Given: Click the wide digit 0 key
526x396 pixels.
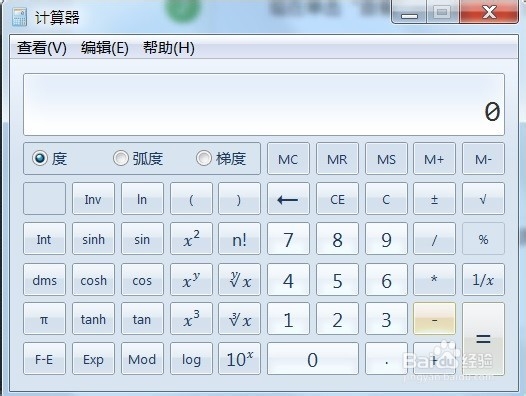Looking at the screenshot, I should point(313,358).
